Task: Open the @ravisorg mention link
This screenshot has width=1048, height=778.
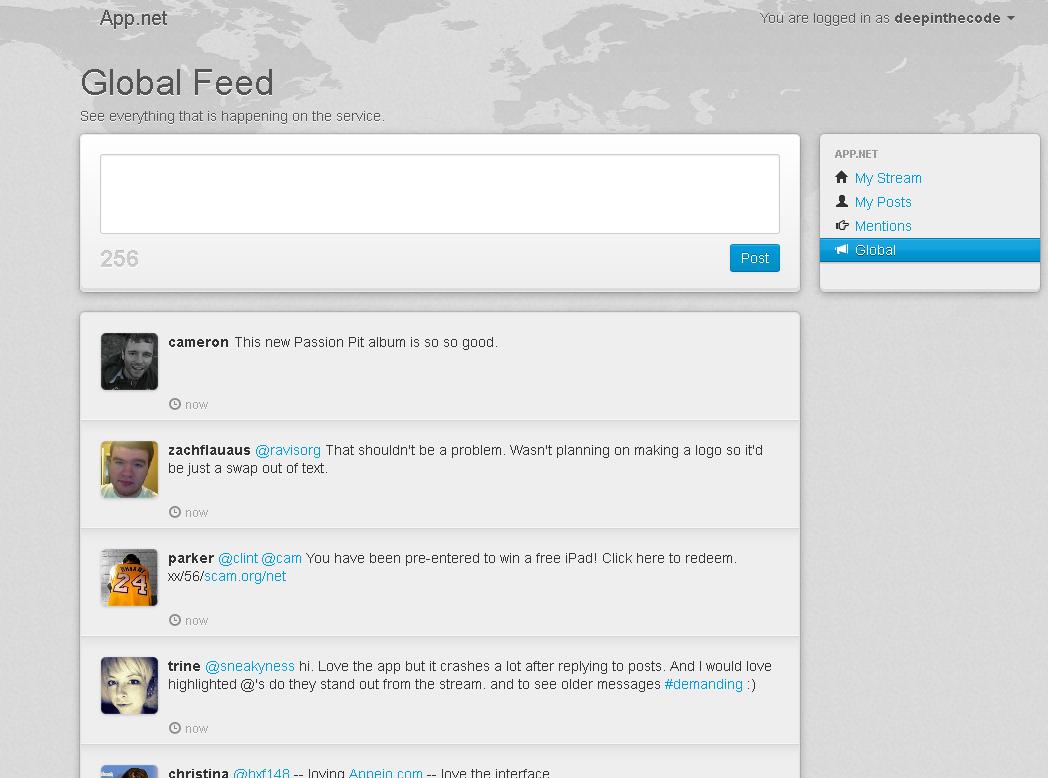Action: pyautogui.click(x=288, y=450)
